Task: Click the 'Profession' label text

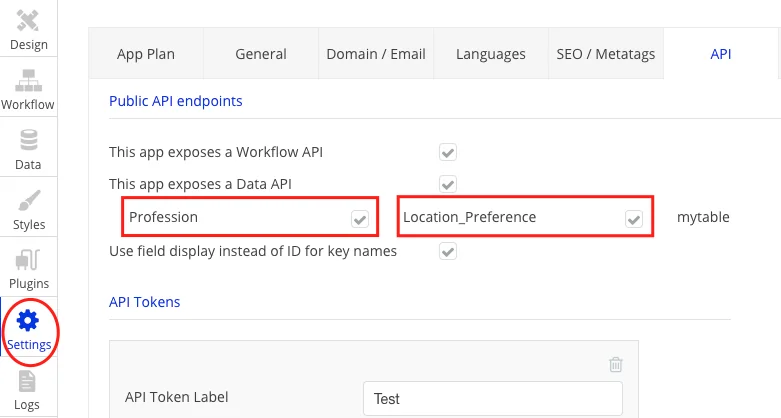Action: click(163, 217)
